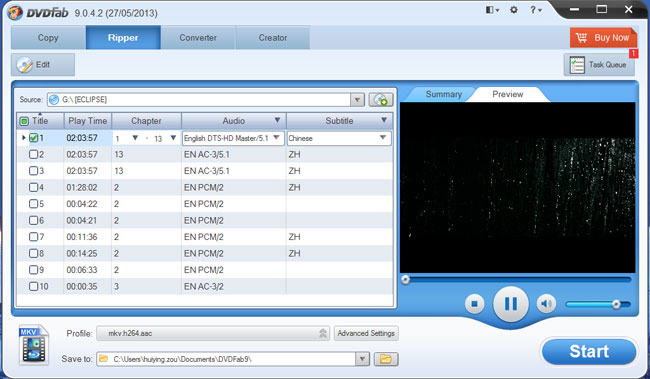Select play time 00:11:36 in title 7
This screenshot has height=379, width=650.
click(82, 237)
